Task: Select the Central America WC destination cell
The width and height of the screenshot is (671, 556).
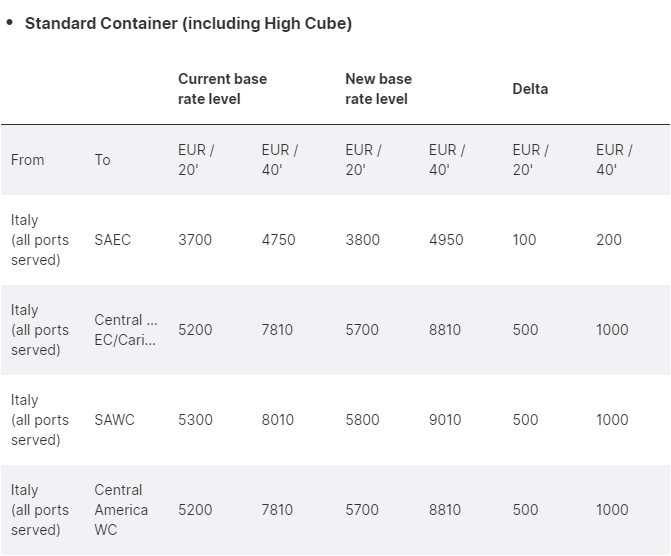Action: 121,510
